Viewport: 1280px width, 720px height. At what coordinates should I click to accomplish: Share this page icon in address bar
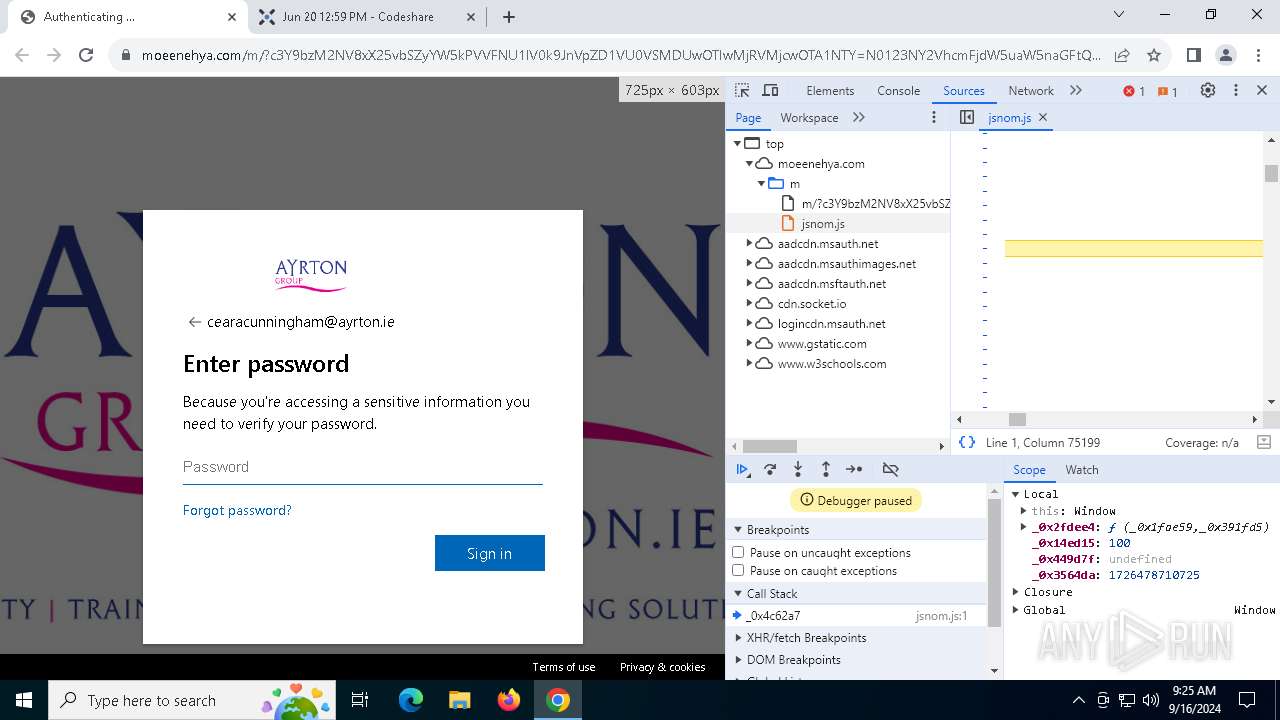1122,55
